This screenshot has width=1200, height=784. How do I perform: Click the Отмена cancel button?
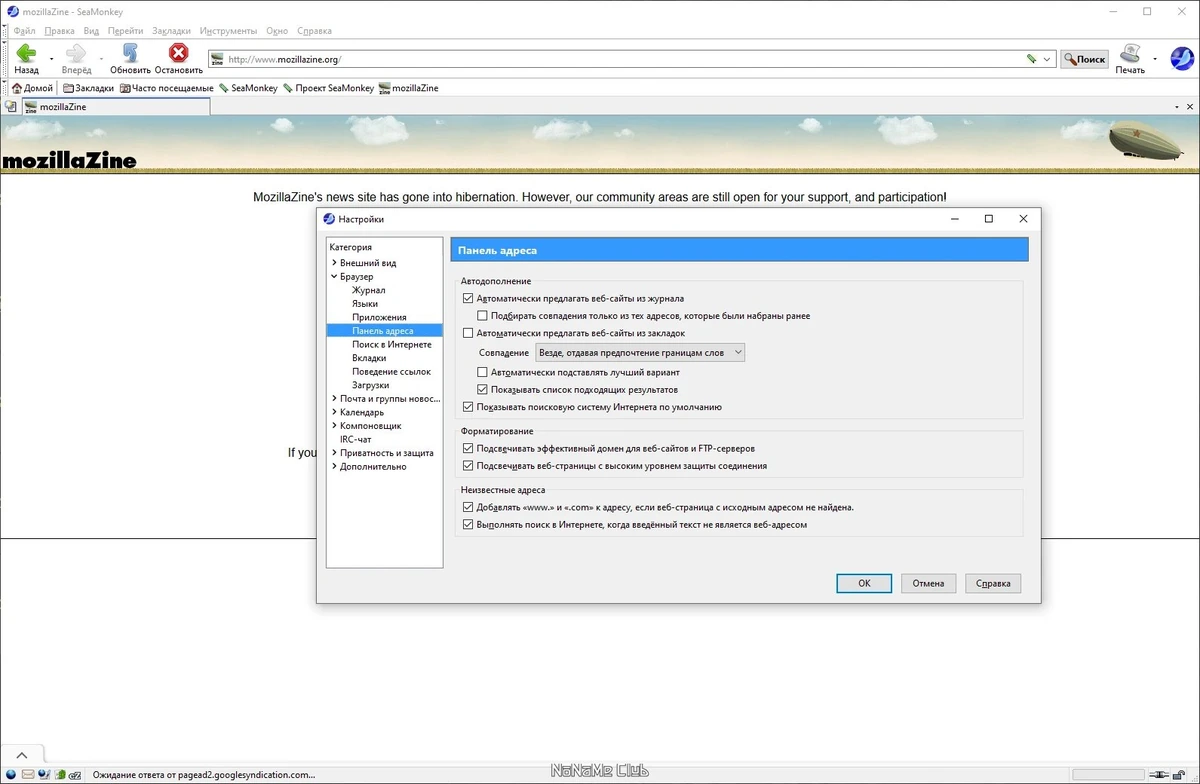click(x=928, y=583)
